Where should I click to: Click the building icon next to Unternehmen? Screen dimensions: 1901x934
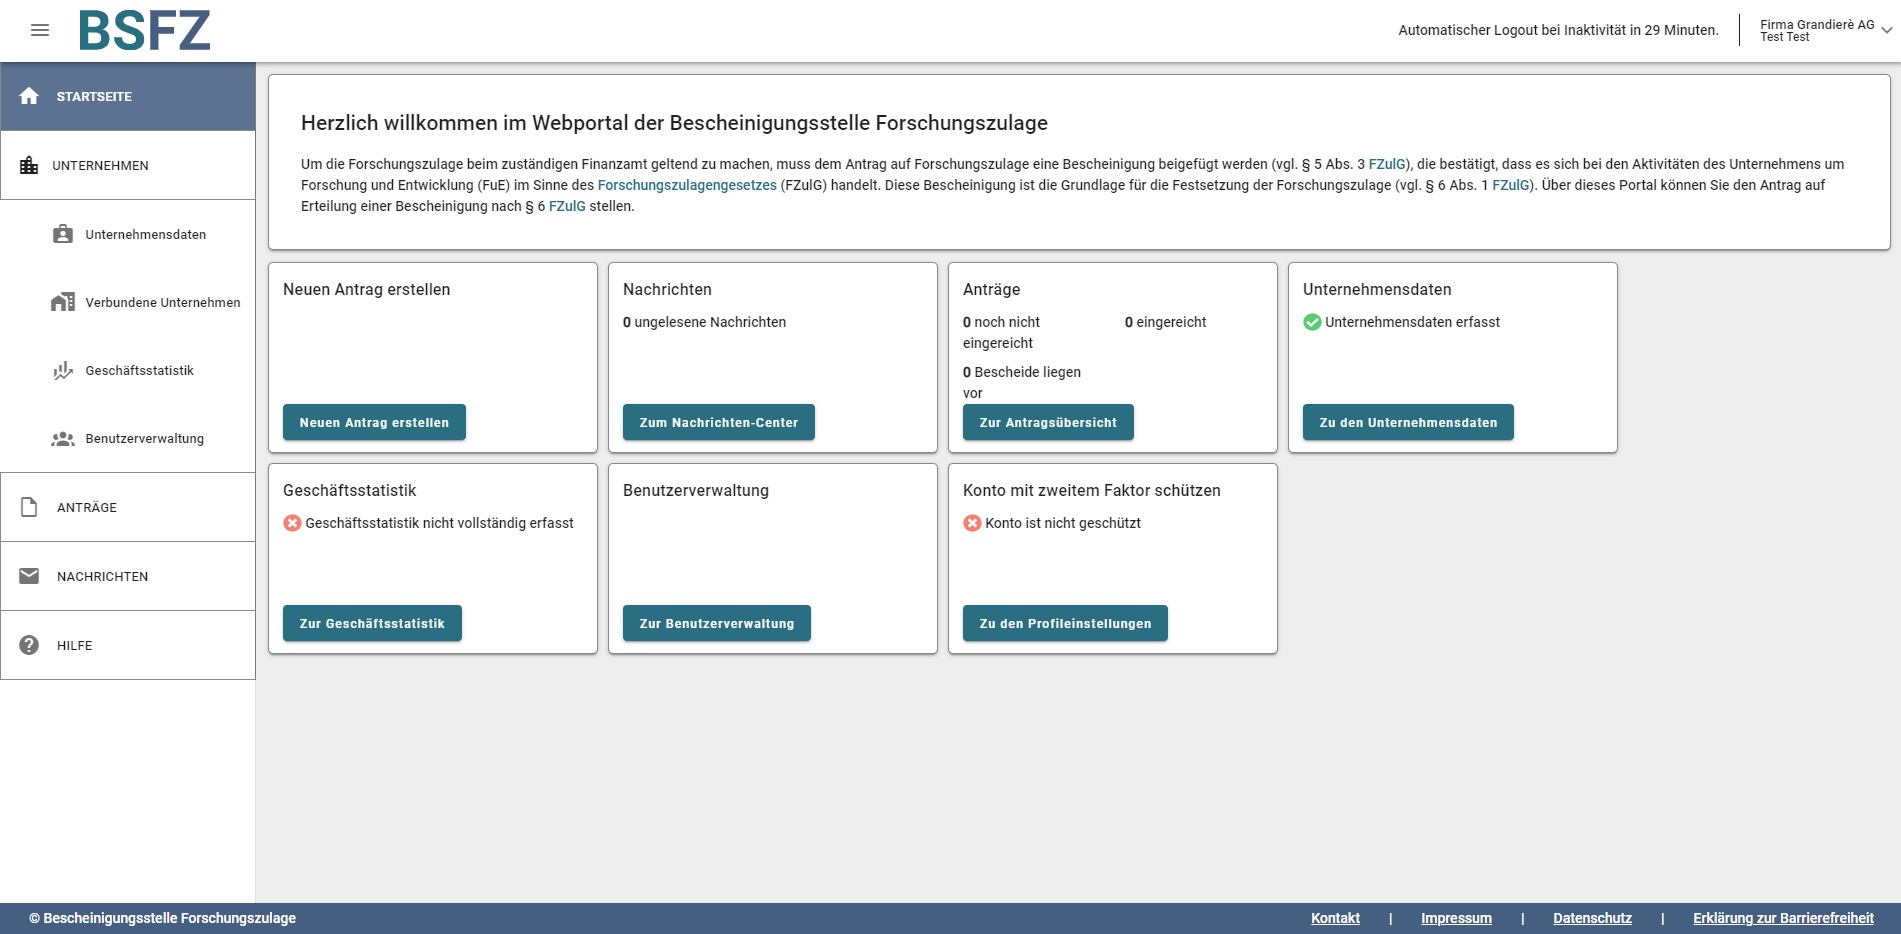coord(29,165)
